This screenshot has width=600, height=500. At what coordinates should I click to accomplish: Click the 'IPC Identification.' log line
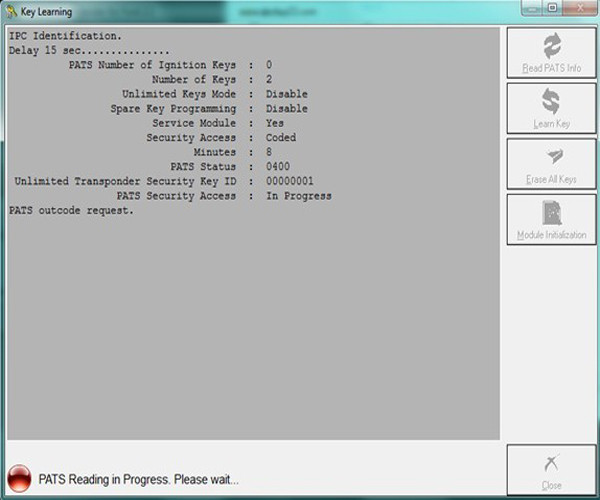click(x=65, y=36)
